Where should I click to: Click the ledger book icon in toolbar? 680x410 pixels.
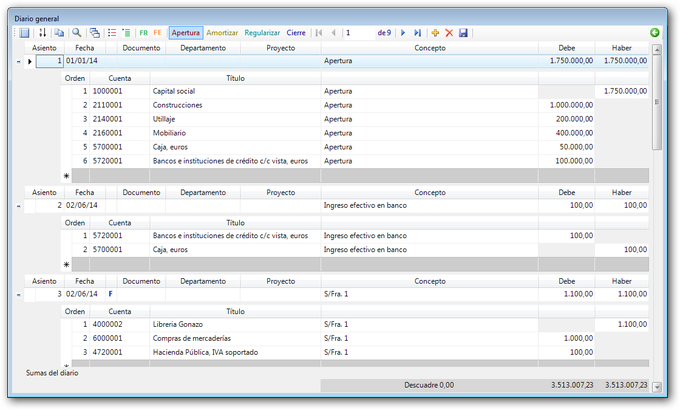pyautogui.click(x=24, y=33)
